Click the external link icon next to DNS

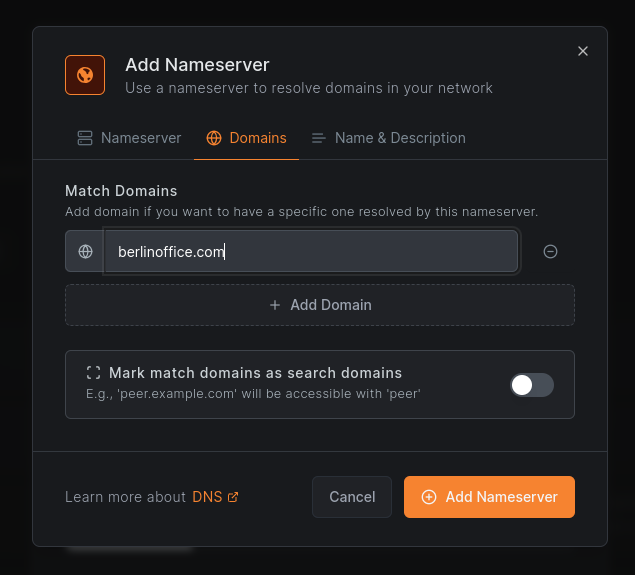click(x=233, y=497)
